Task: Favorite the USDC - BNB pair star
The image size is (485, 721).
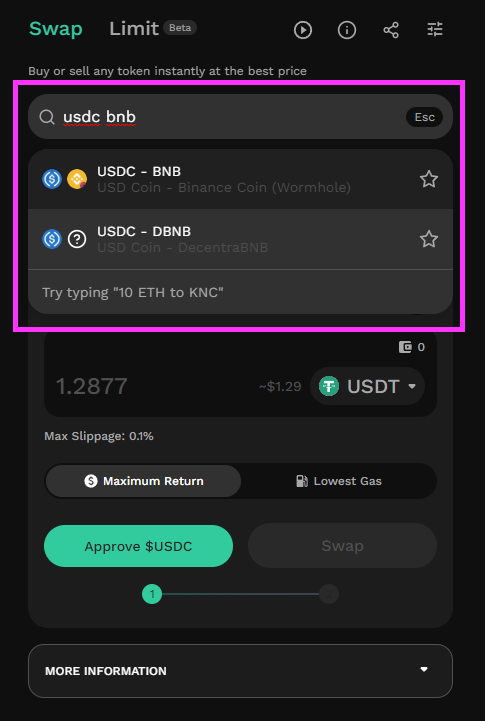Action: (x=428, y=179)
